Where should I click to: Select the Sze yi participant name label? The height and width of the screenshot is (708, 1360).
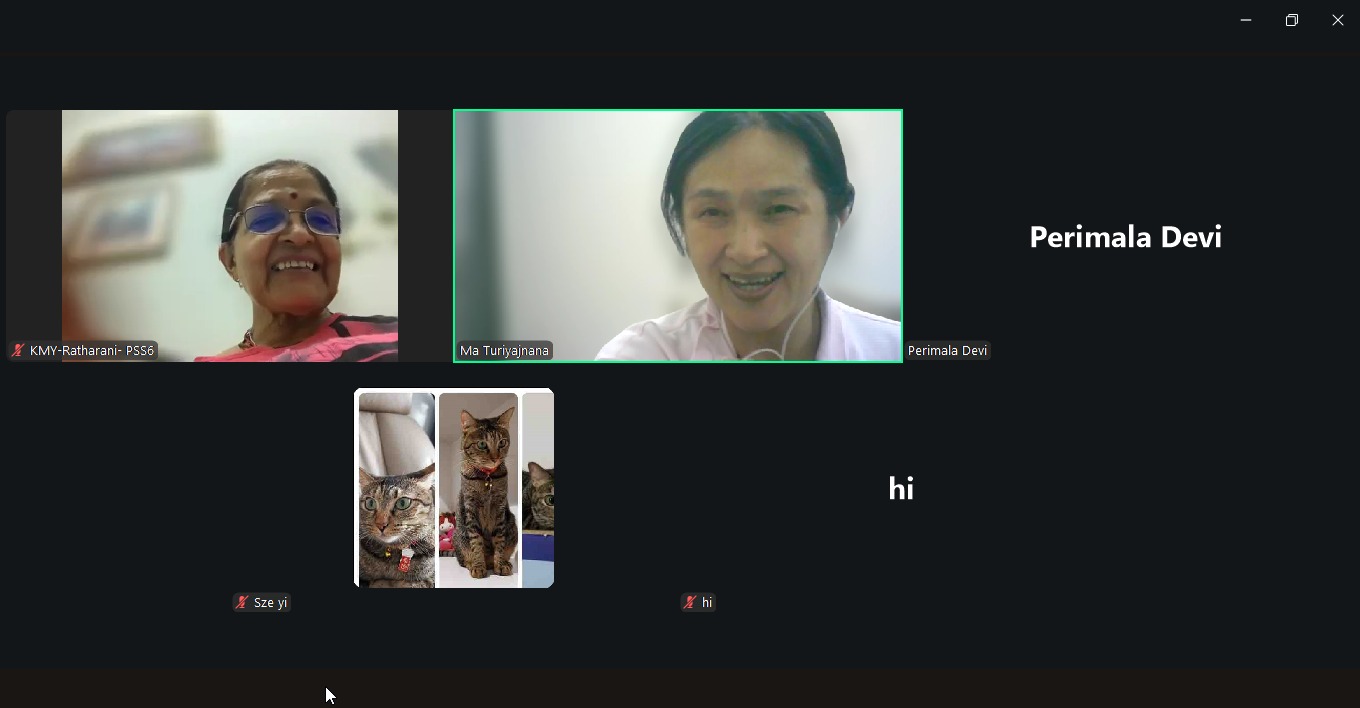click(270, 603)
